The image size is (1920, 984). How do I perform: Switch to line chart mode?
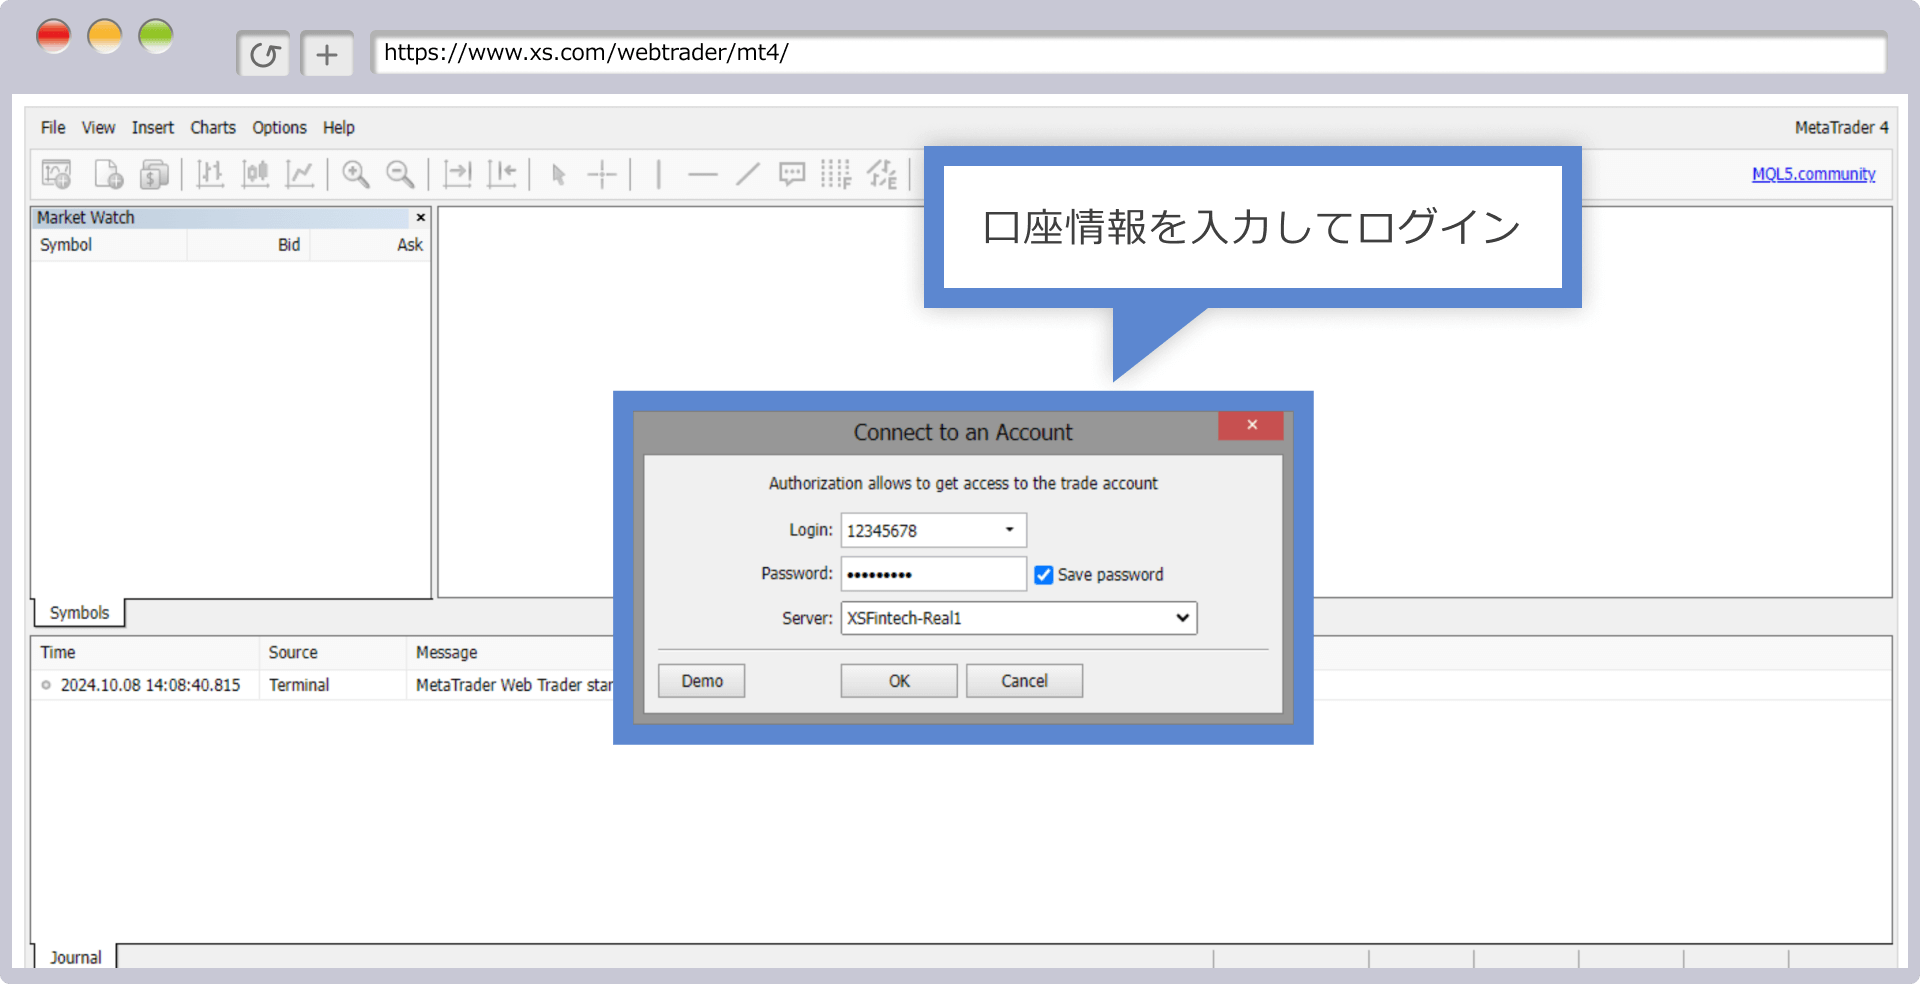pos(300,174)
